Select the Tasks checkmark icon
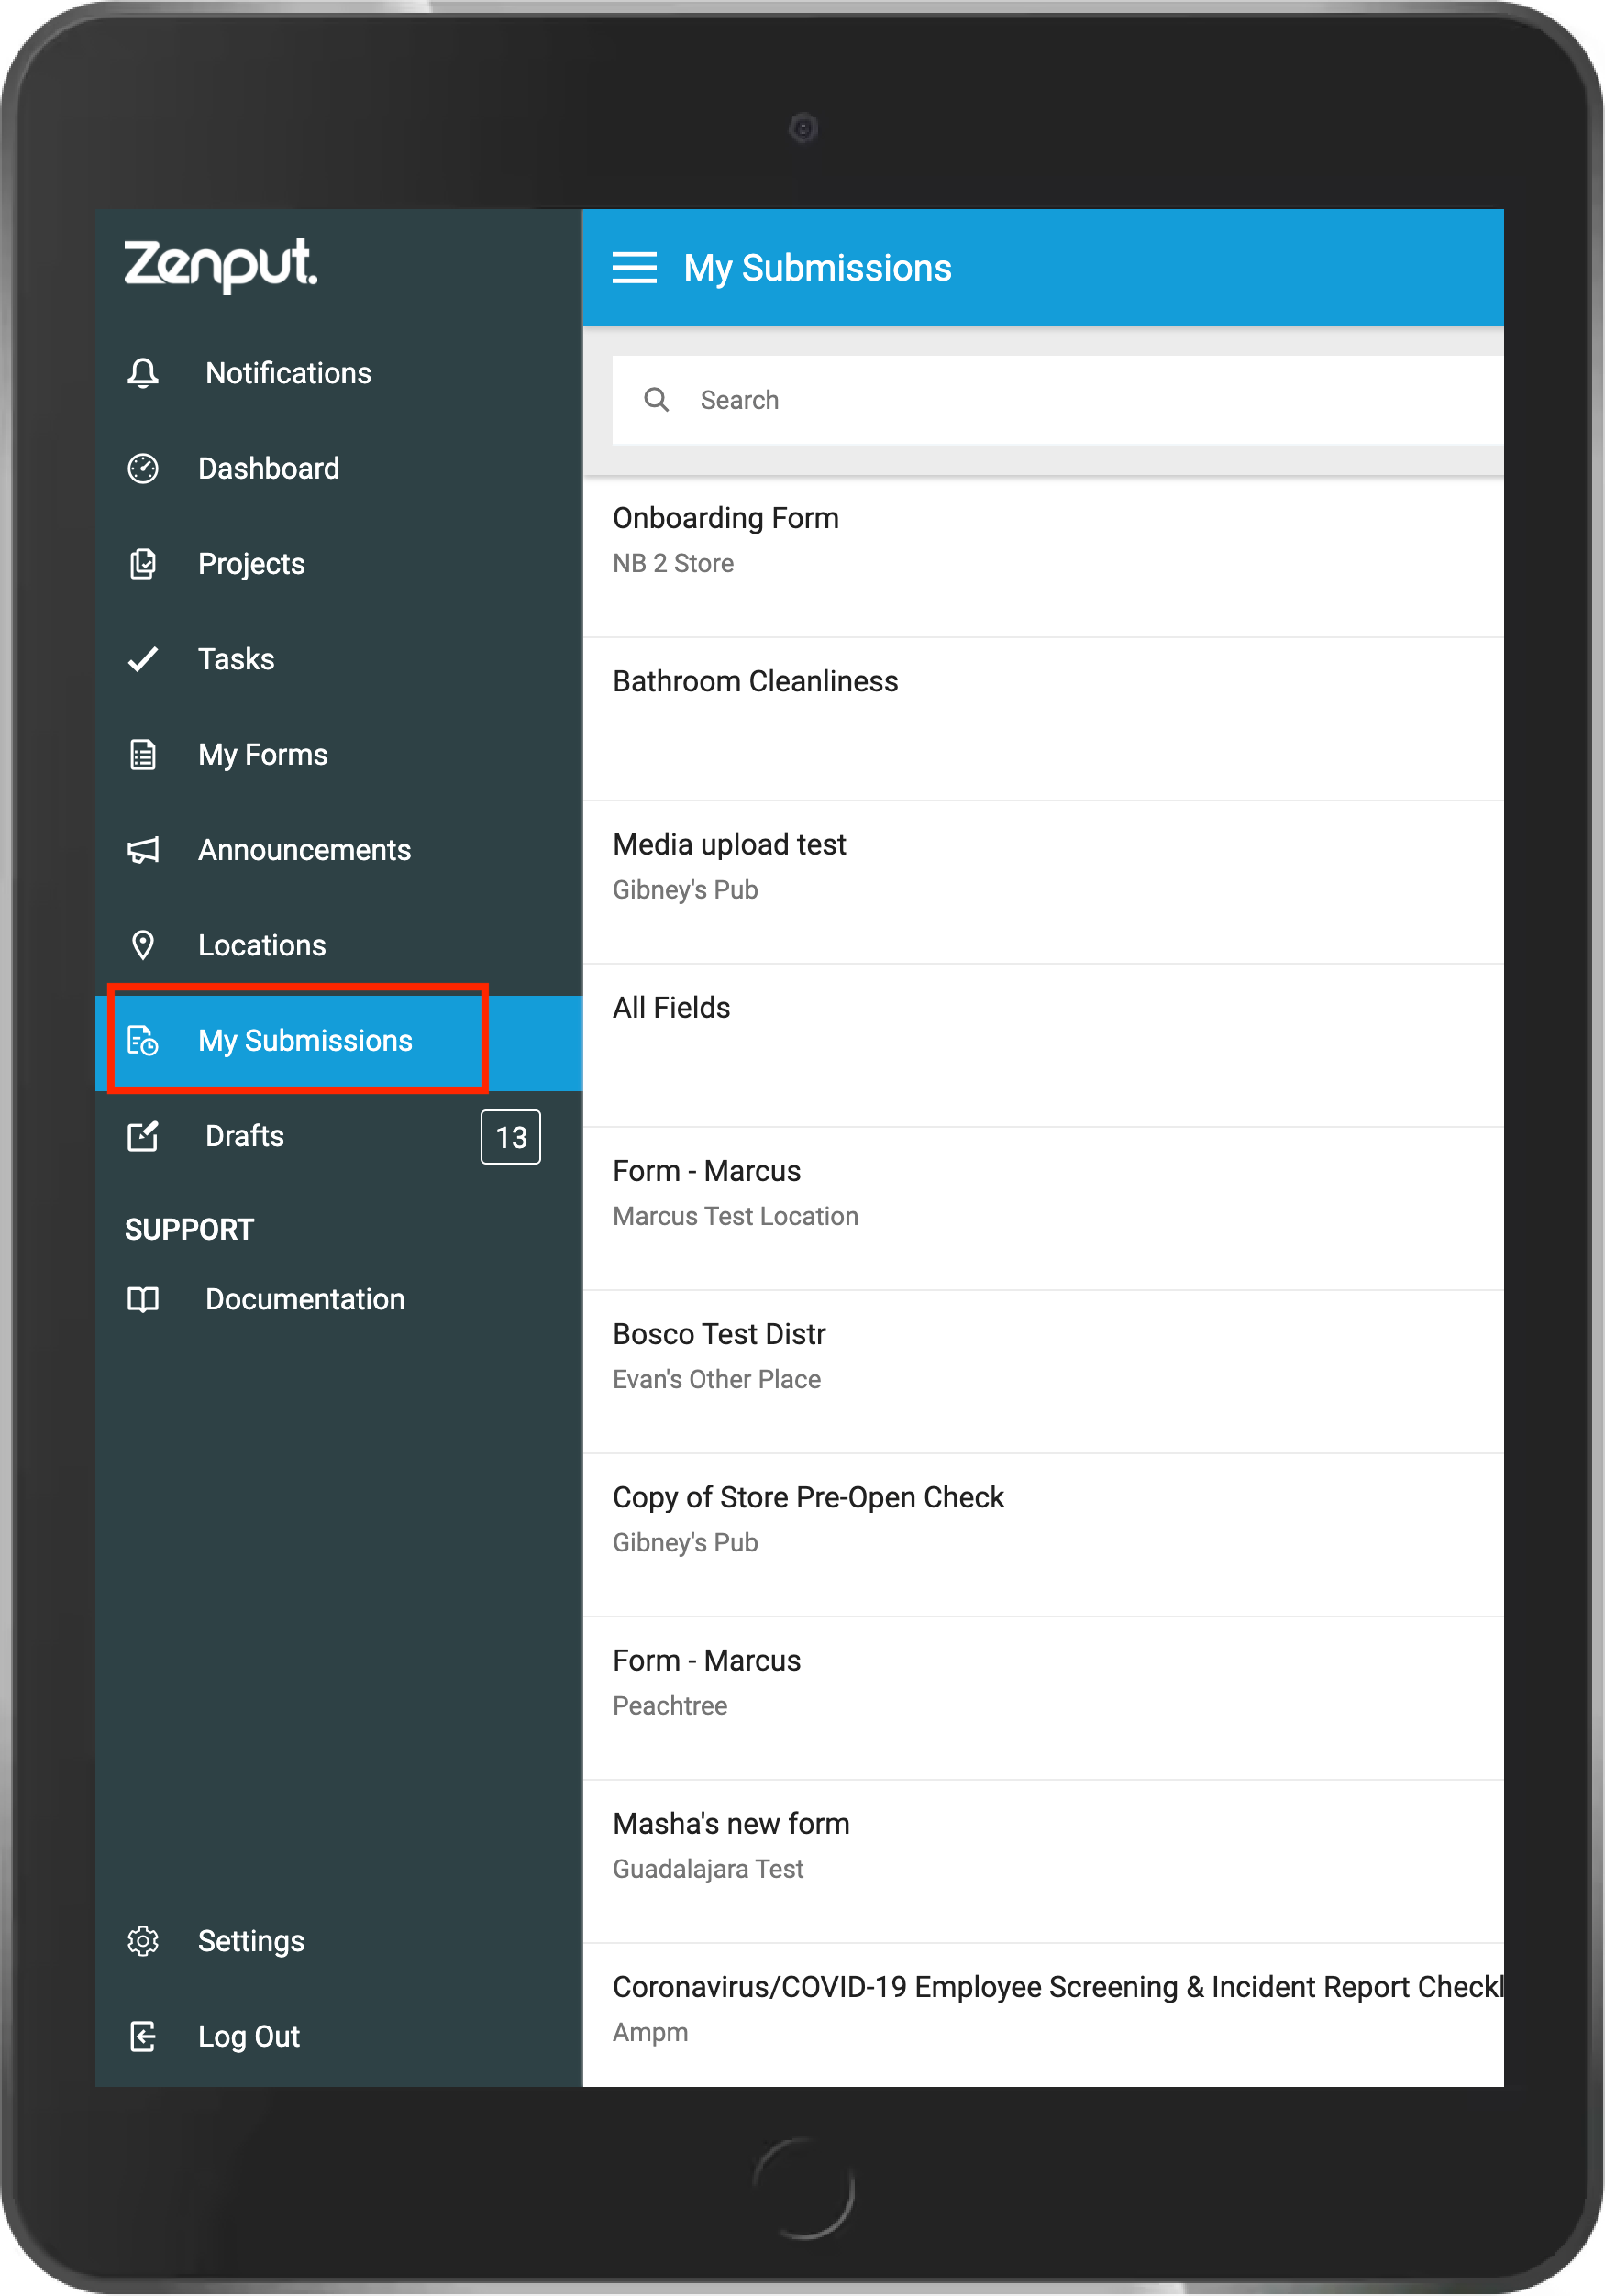 click(x=143, y=658)
